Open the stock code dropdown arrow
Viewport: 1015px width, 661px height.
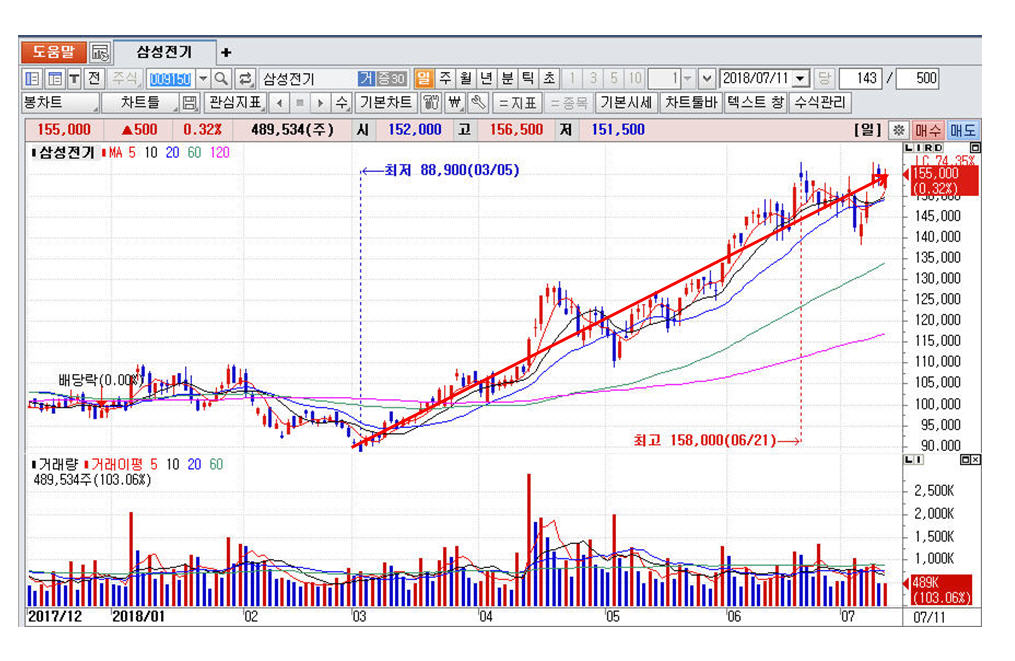(203, 78)
